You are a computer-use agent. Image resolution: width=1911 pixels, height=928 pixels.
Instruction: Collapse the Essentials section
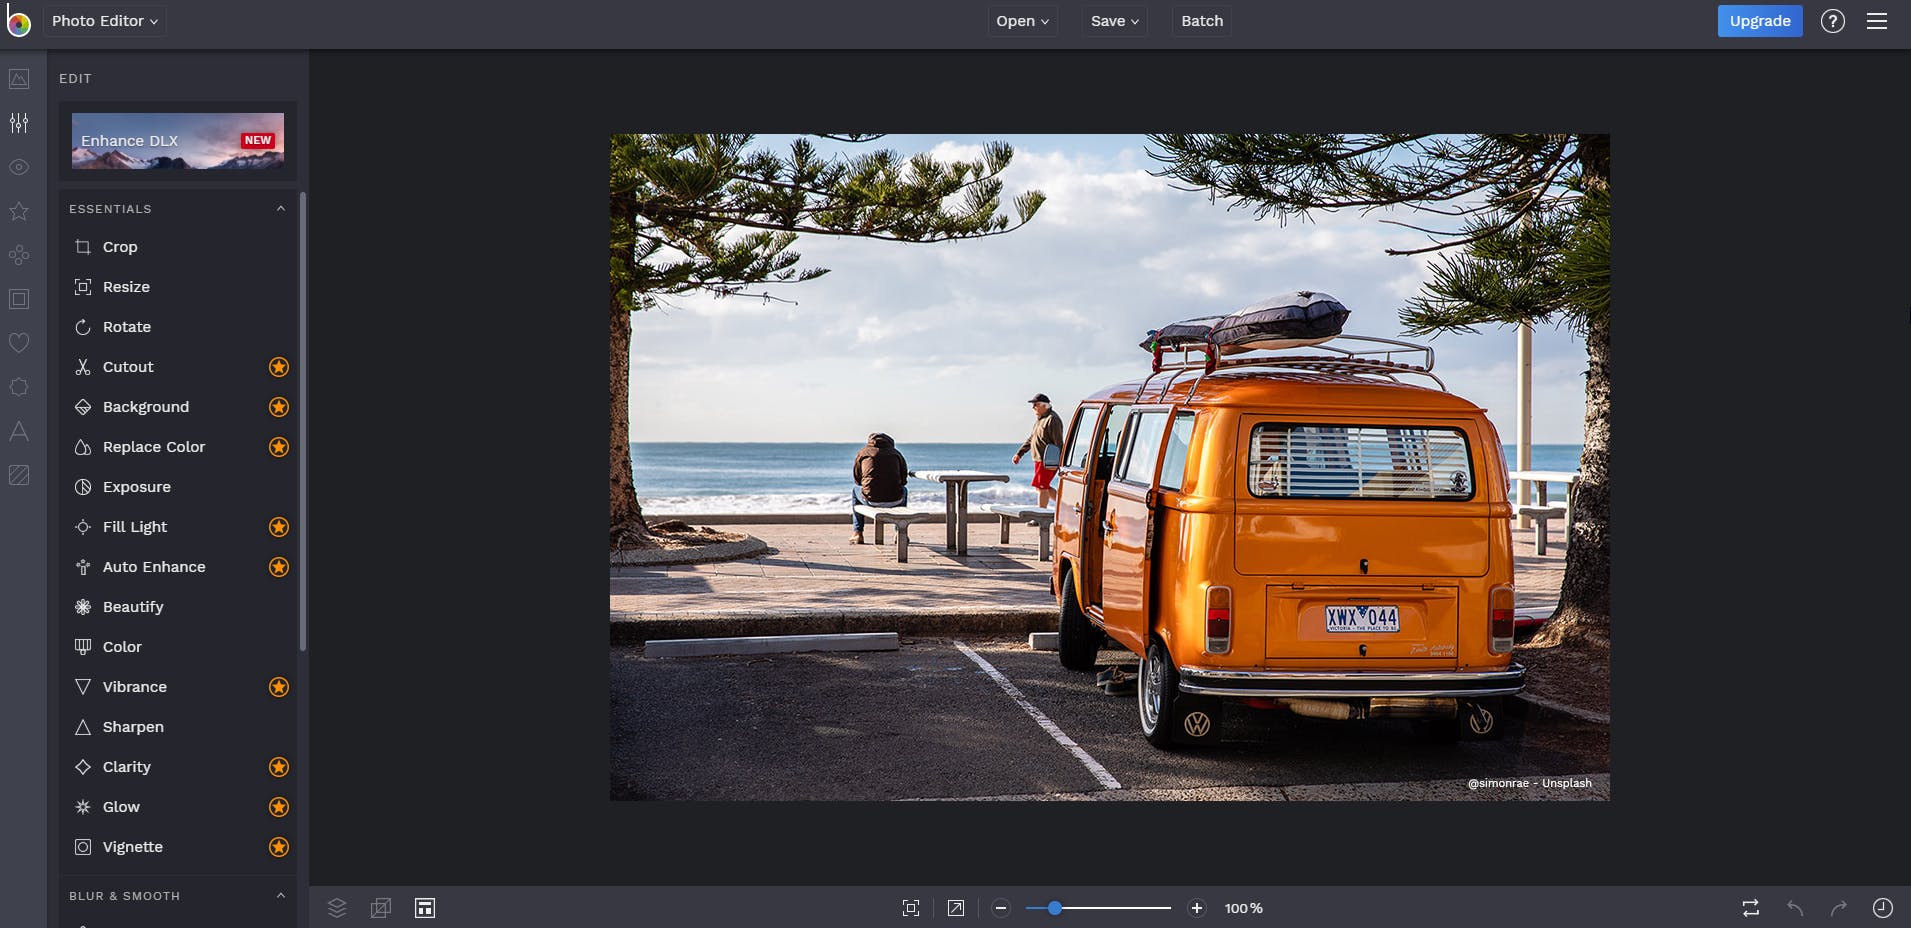tap(280, 209)
